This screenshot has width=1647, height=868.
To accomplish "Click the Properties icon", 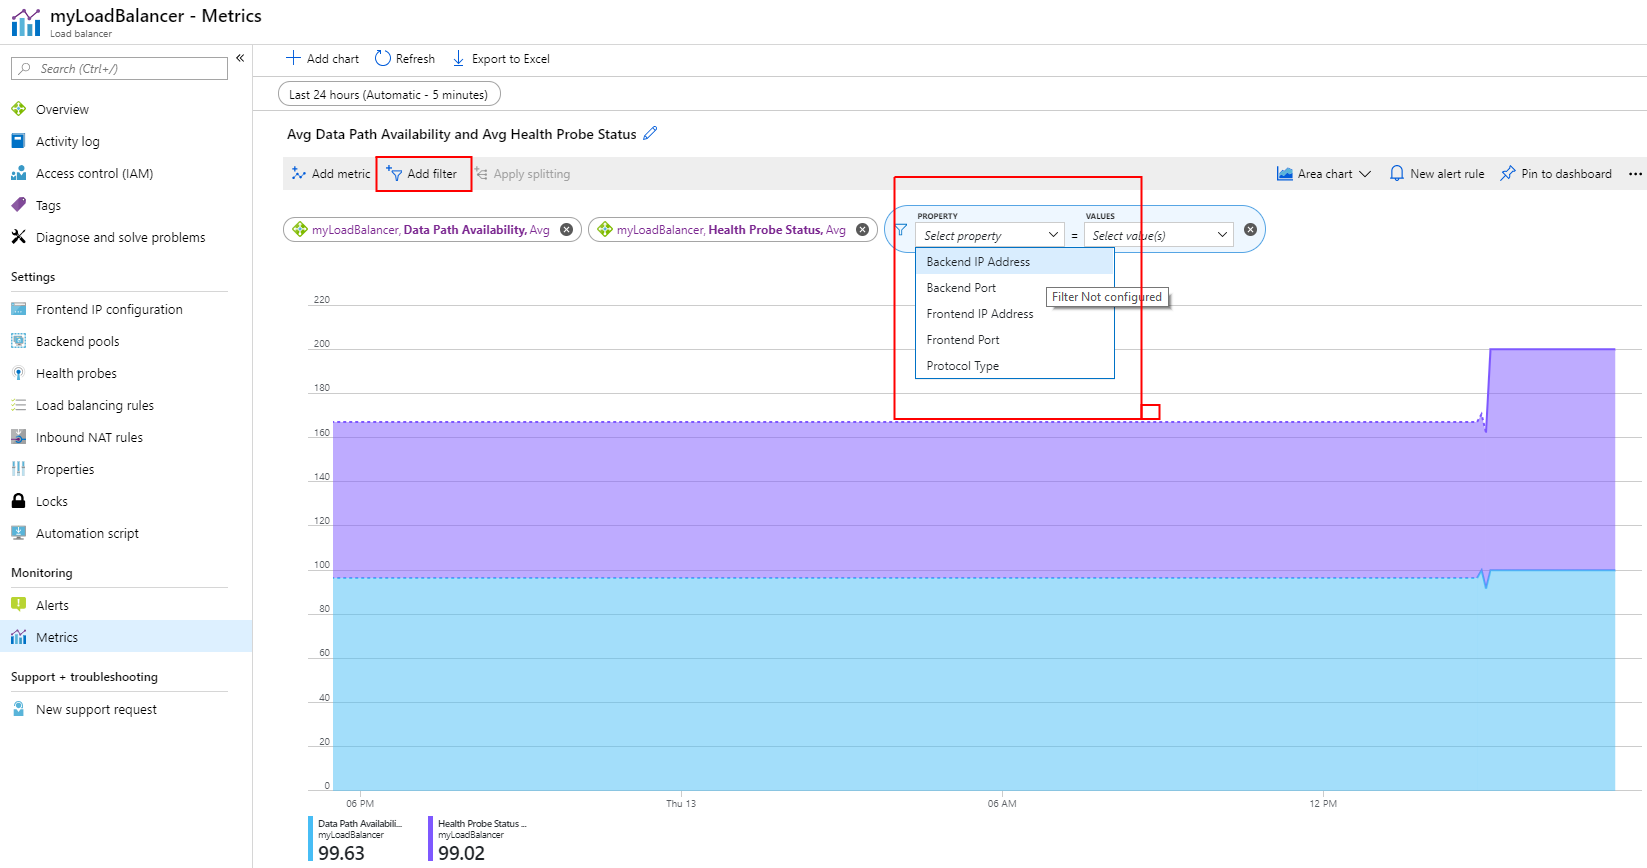I will click(x=18, y=469).
